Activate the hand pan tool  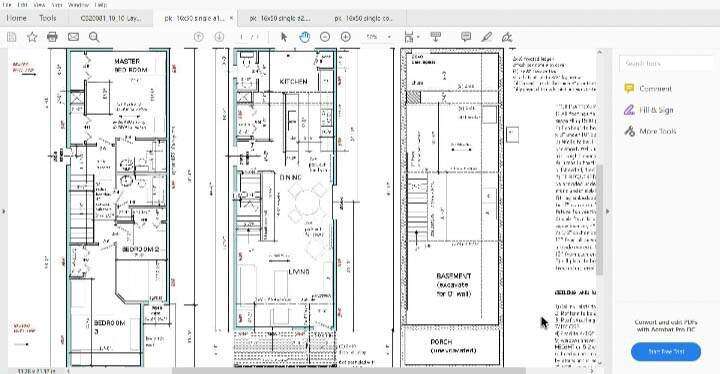(x=304, y=37)
